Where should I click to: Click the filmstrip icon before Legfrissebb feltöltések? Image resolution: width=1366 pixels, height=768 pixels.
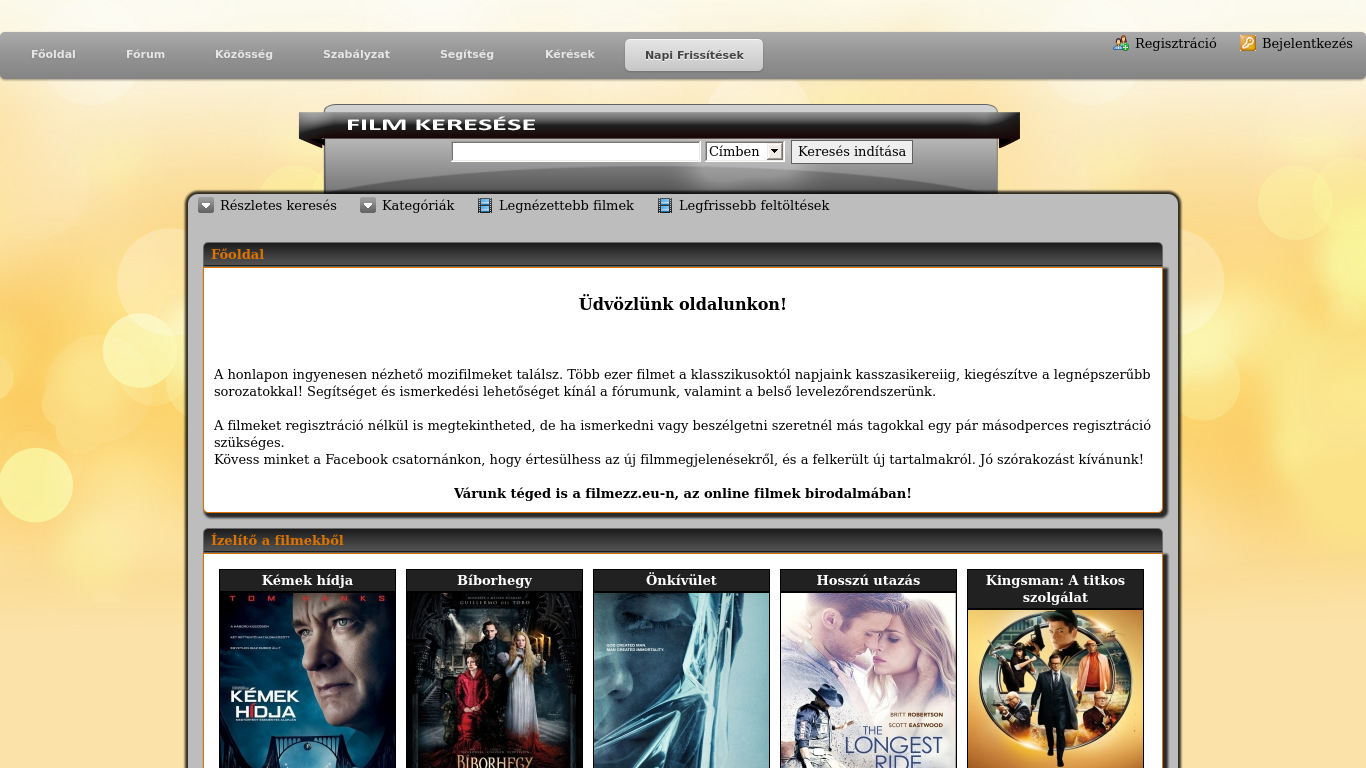coord(663,205)
